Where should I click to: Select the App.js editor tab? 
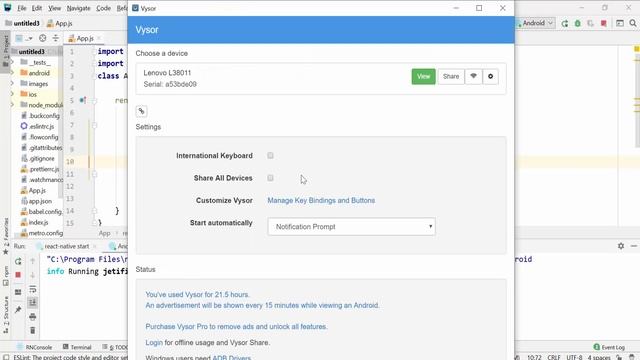[x=85, y=38]
